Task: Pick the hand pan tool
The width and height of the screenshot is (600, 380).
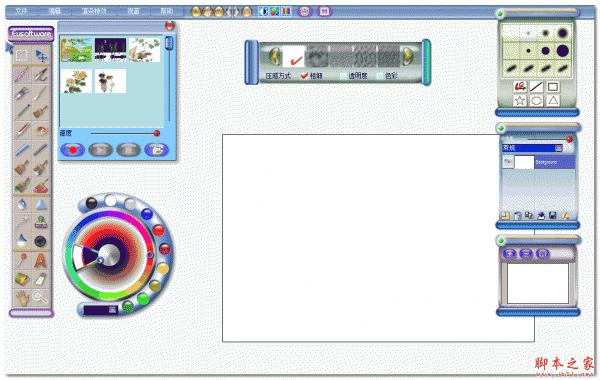Action: [x=22, y=297]
